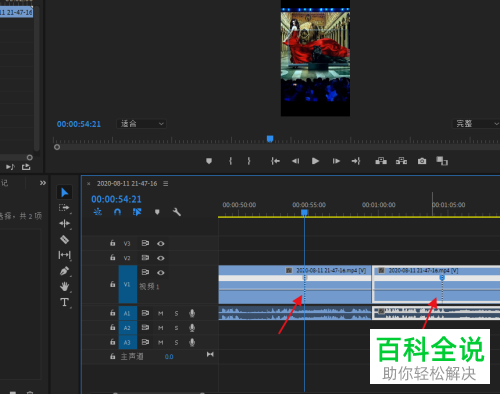Select the 2020-08-11 21-47-16 sequence tab
500x394 pixels.
[x=127, y=184]
